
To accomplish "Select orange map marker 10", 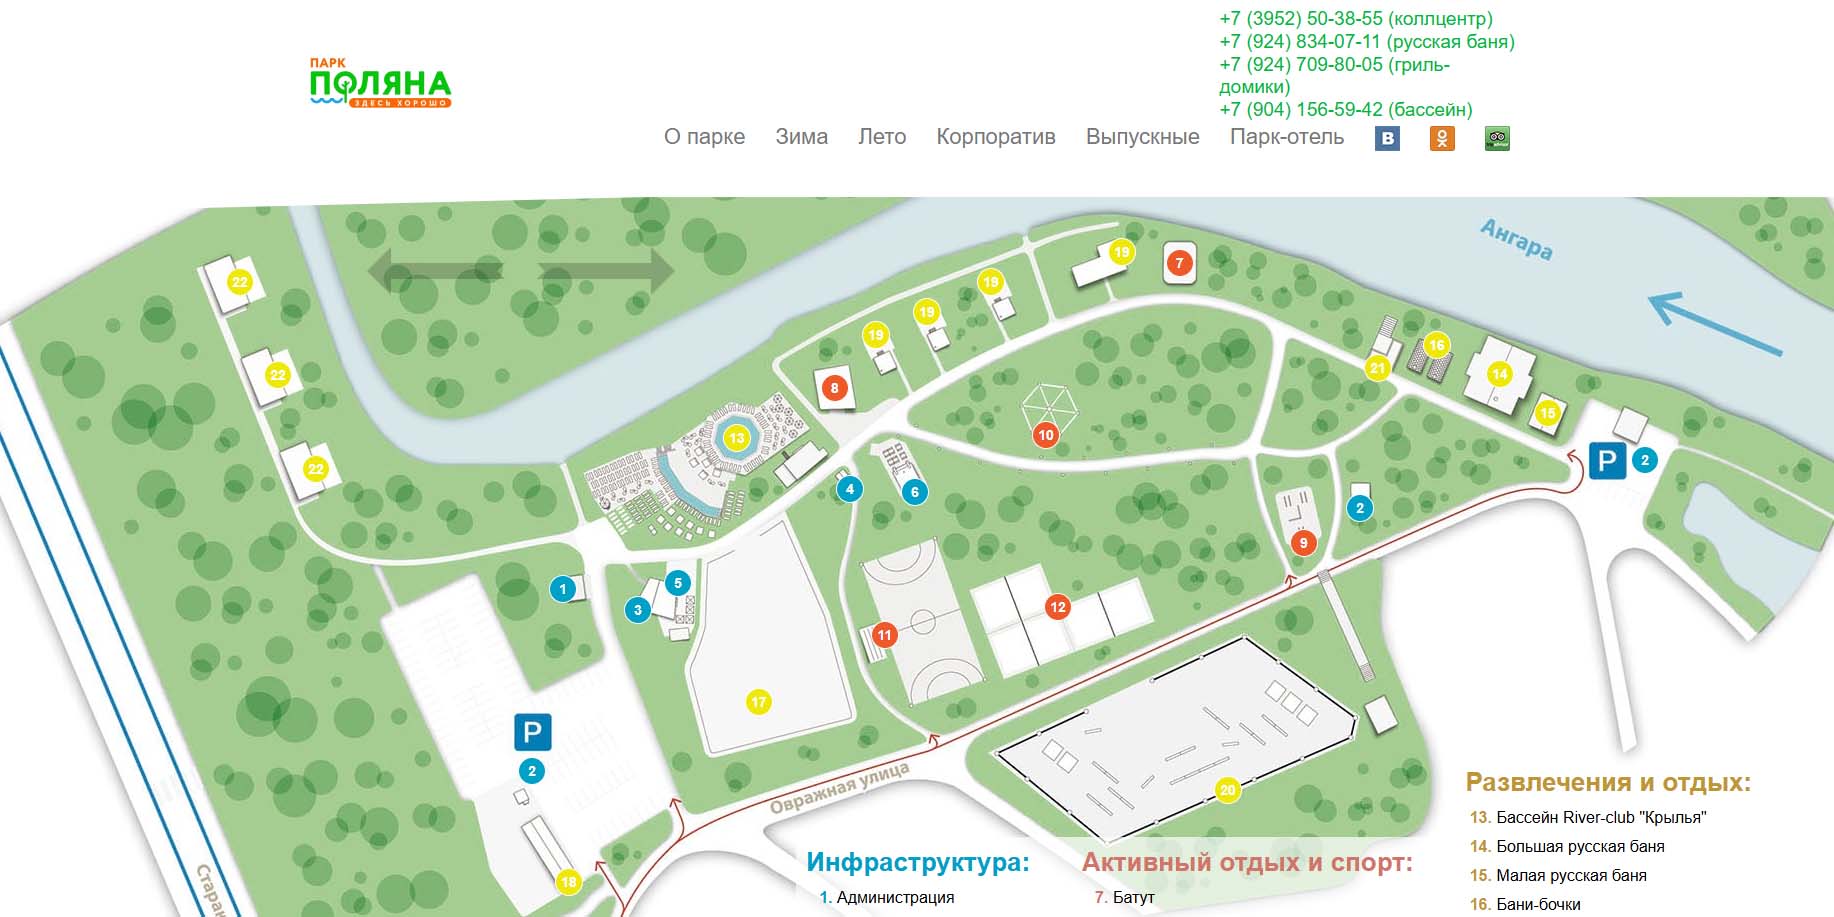I will click(1046, 435).
